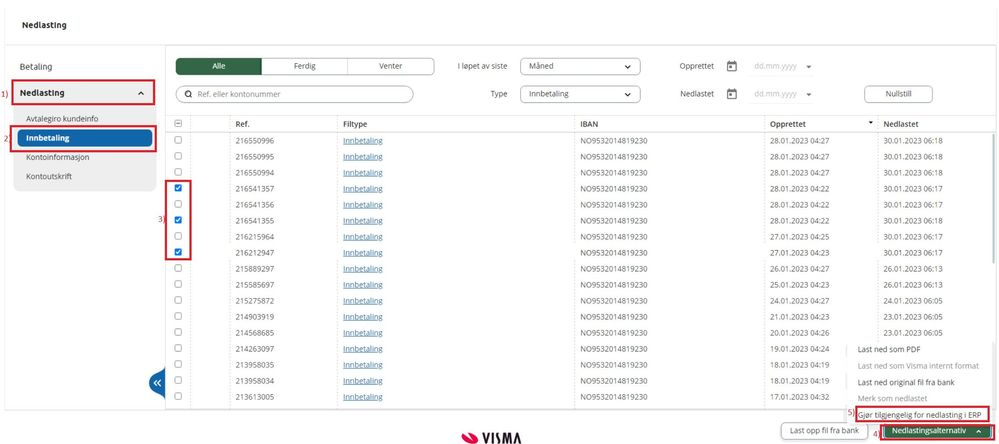Click the Opprettet column sort arrow

pyautogui.click(x=870, y=122)
